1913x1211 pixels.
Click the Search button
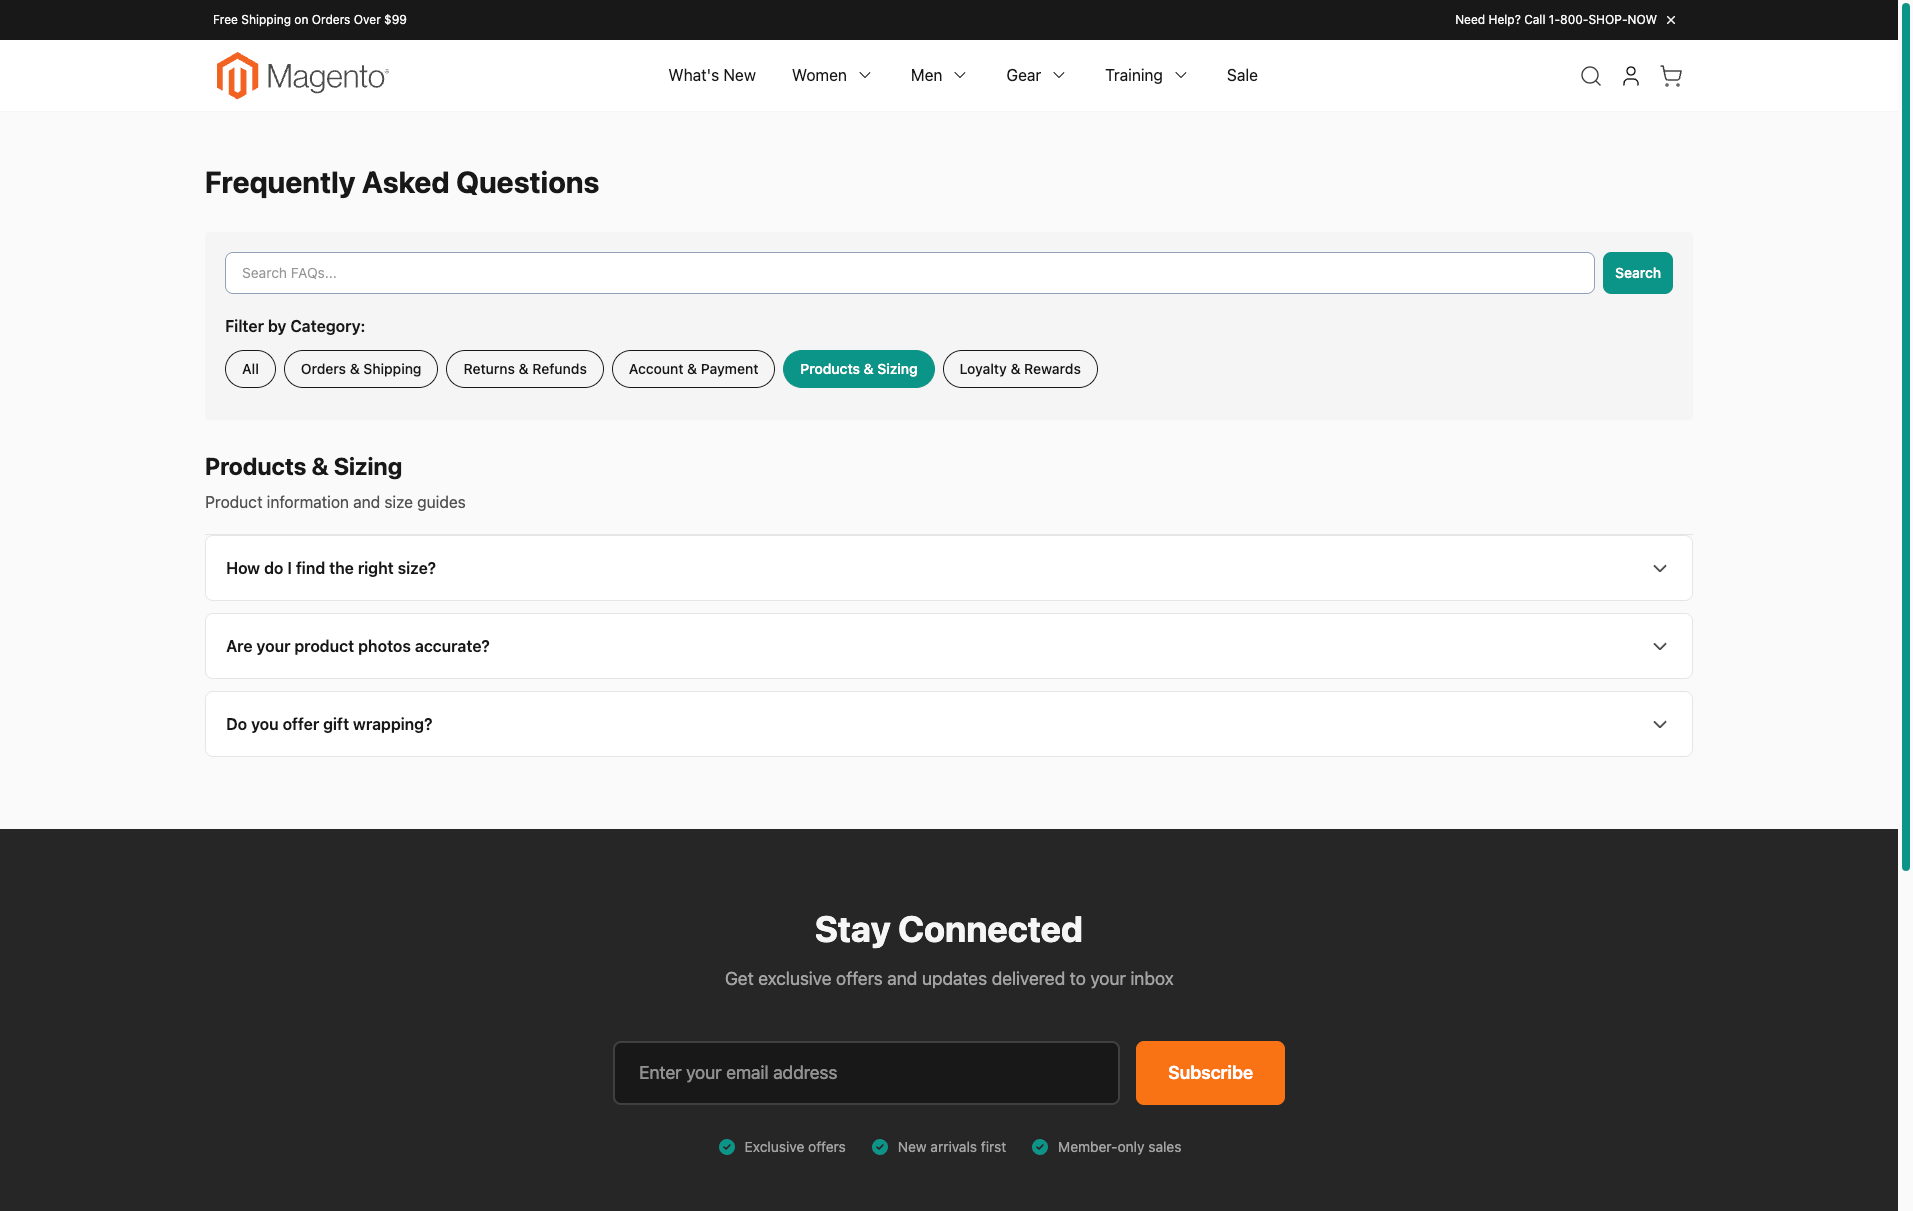(1636, 272)
